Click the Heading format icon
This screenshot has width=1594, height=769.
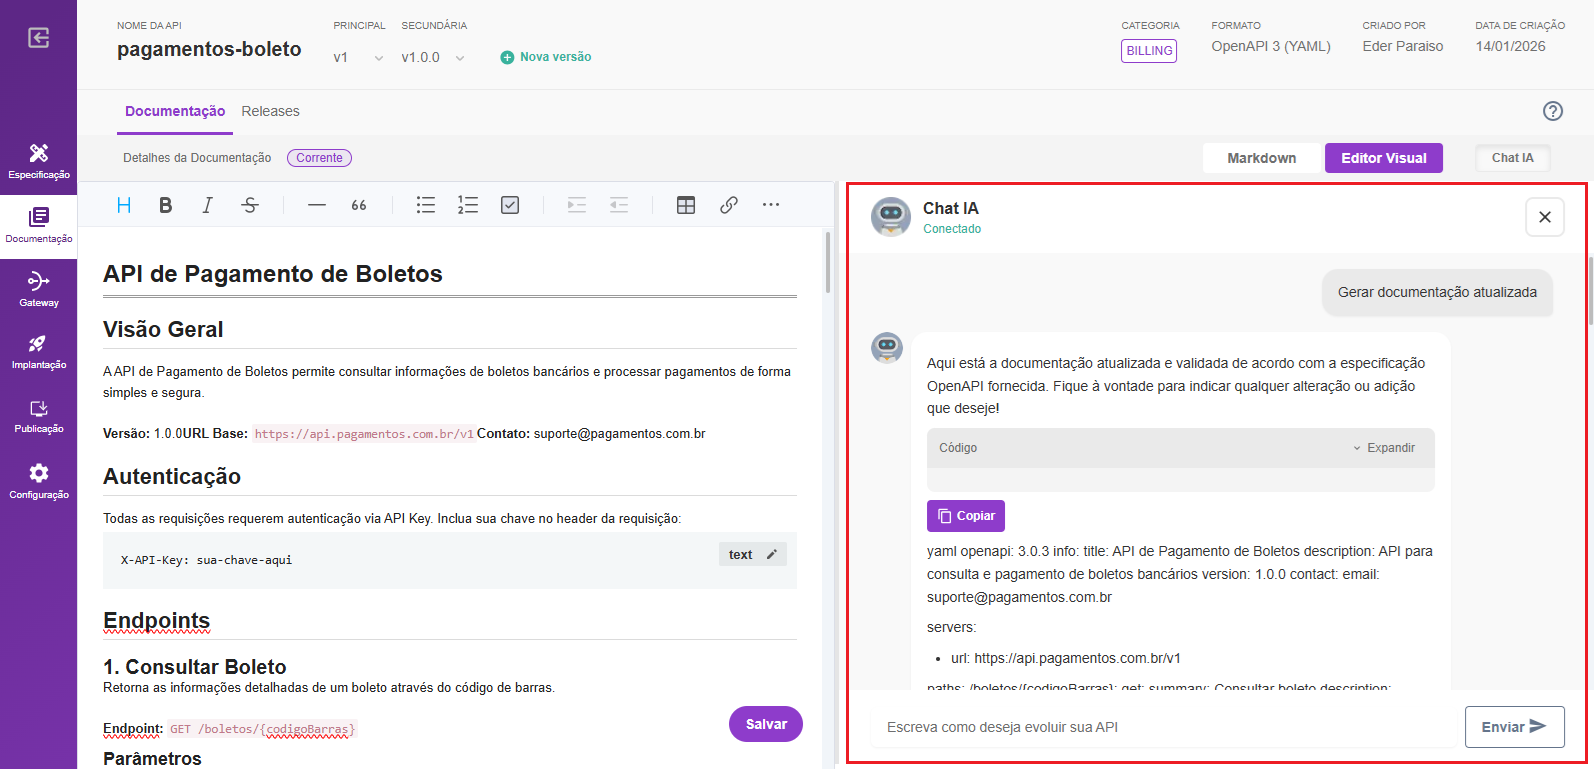pyautogui.click(x=124, y=205)
